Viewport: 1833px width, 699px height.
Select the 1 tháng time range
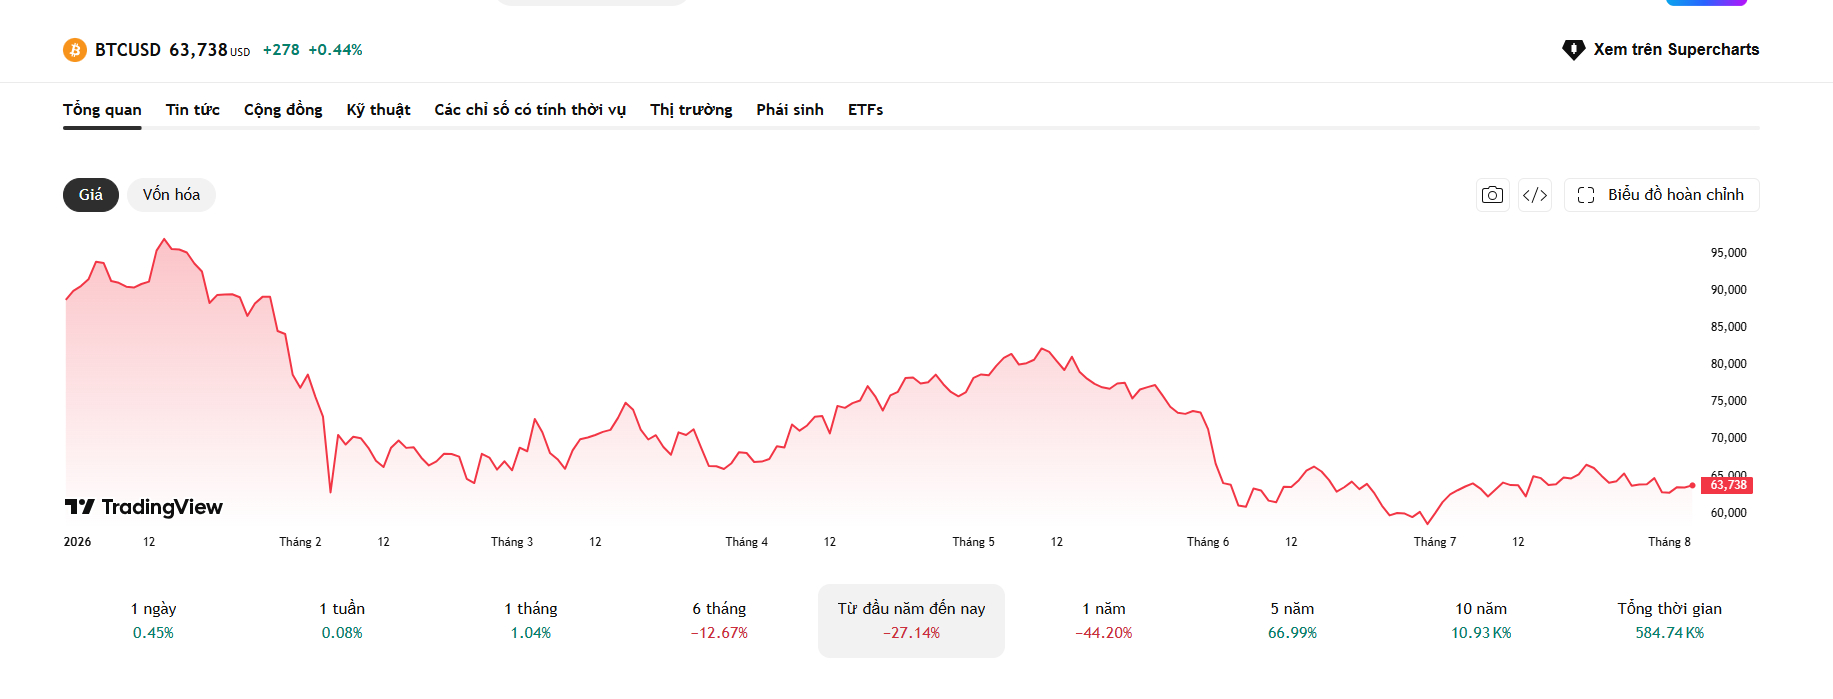click(x=531, y=620)
